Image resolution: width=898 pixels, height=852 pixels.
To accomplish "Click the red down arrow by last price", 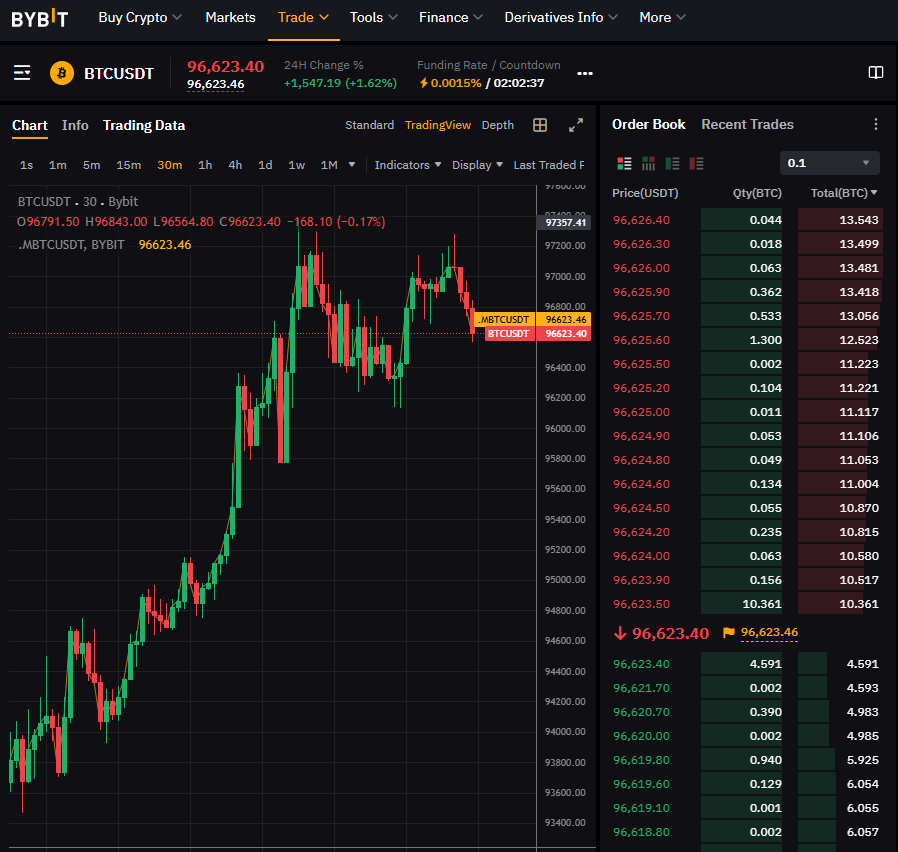I will tap(620, 633).
